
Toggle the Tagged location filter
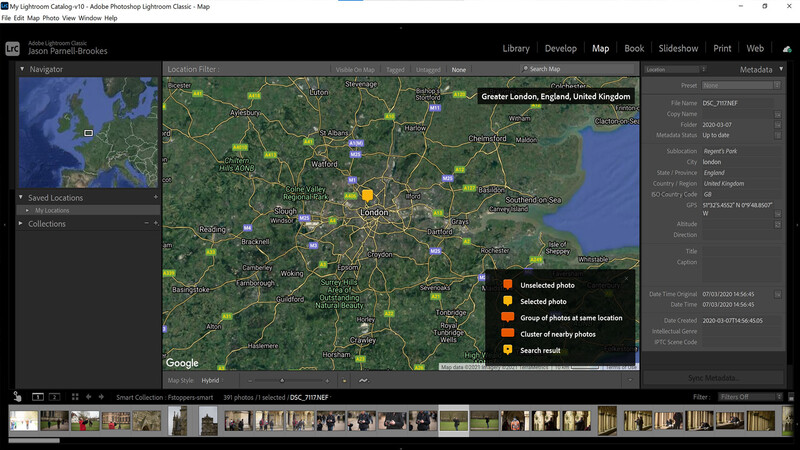395,70
